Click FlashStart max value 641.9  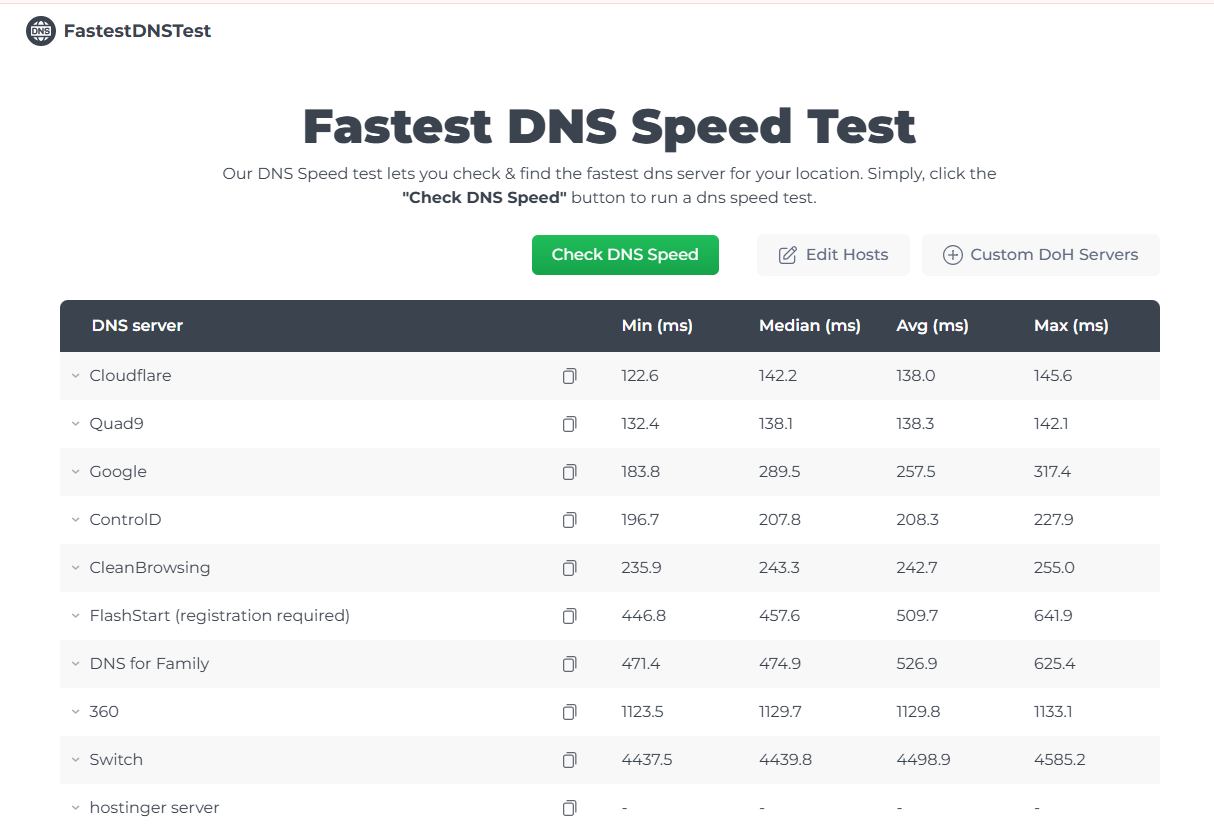(x=1053, y=616)
